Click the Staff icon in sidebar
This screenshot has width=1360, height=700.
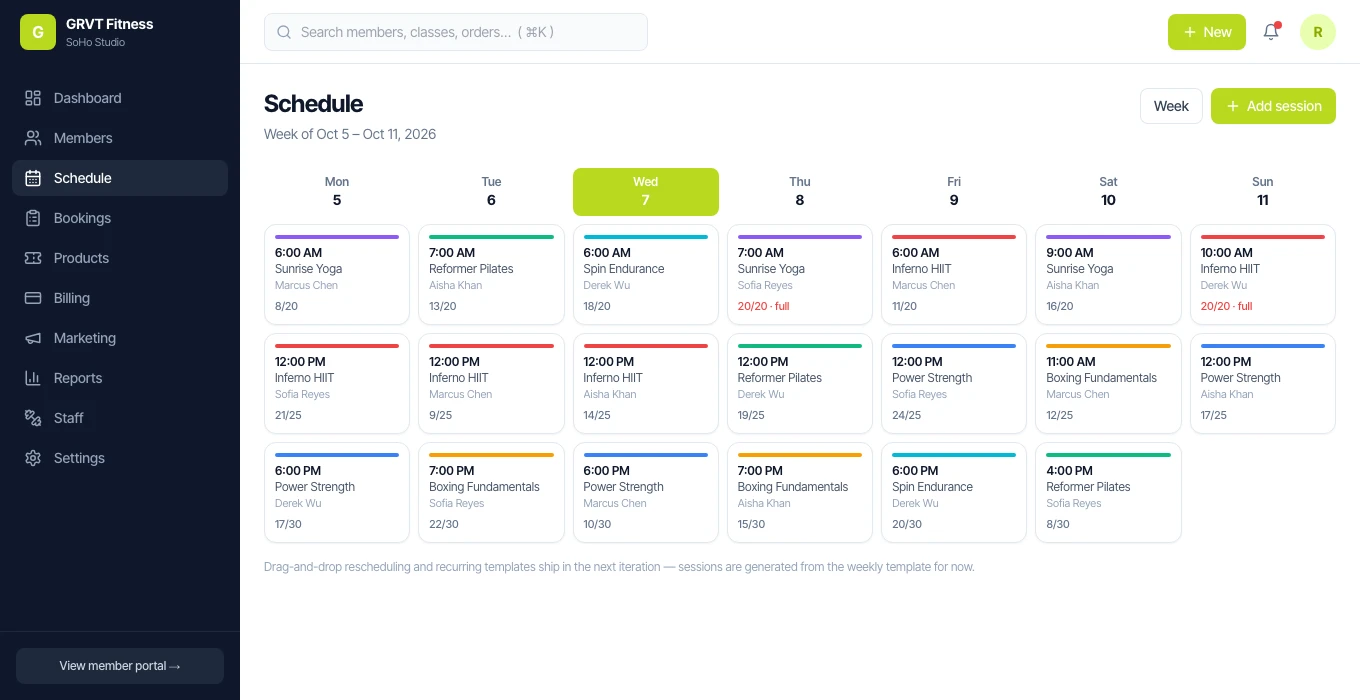click(33, 418)
